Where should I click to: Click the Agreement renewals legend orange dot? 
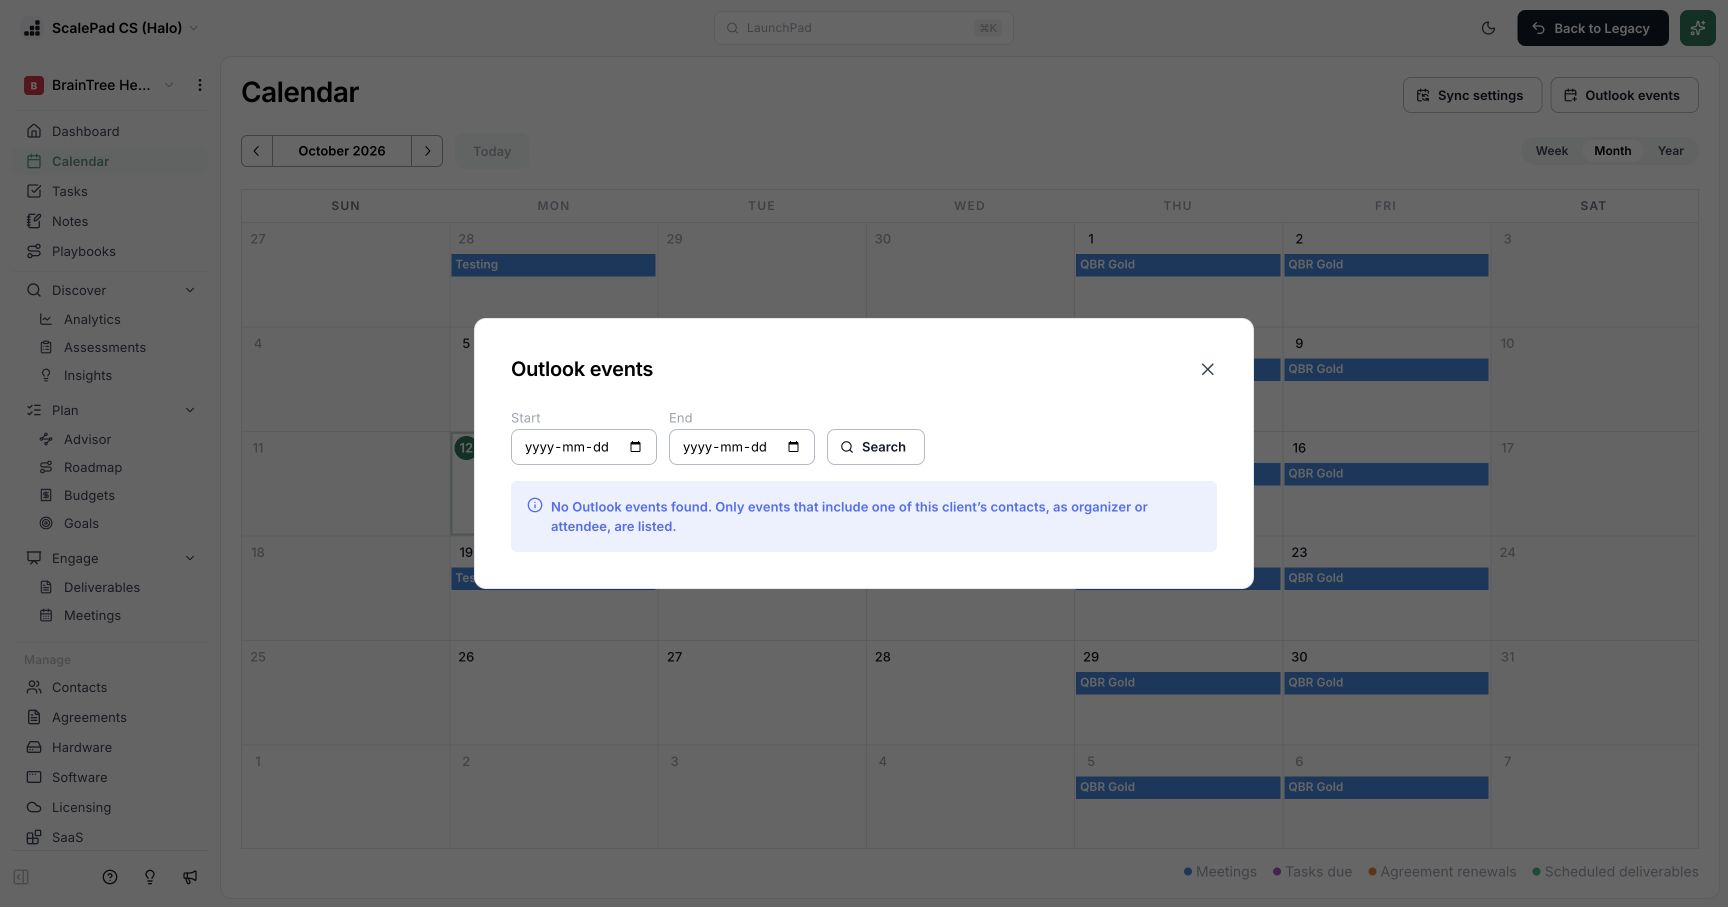[x=1372, y=872]
